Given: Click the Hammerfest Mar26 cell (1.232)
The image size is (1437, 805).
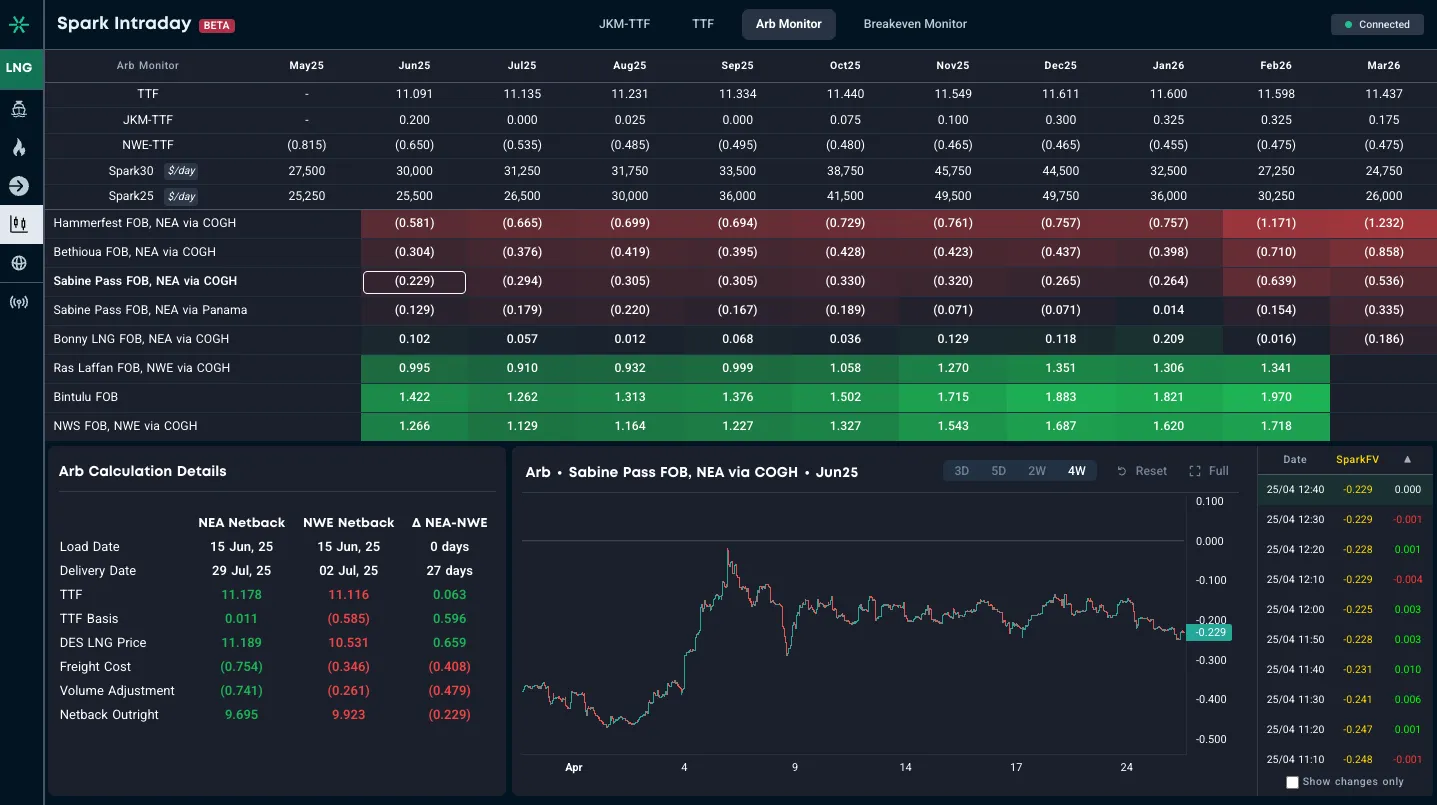Looking at the screenshot, I should 1383,223.
